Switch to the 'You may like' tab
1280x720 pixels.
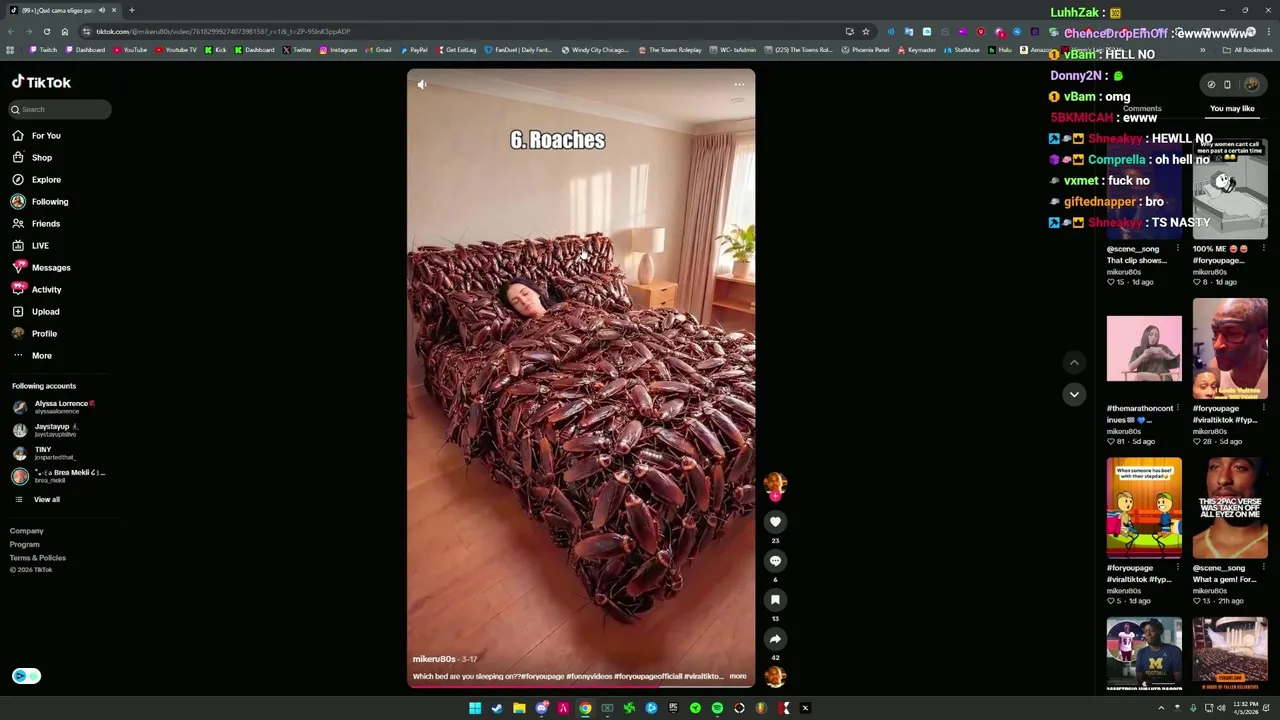click(1232, 108)
